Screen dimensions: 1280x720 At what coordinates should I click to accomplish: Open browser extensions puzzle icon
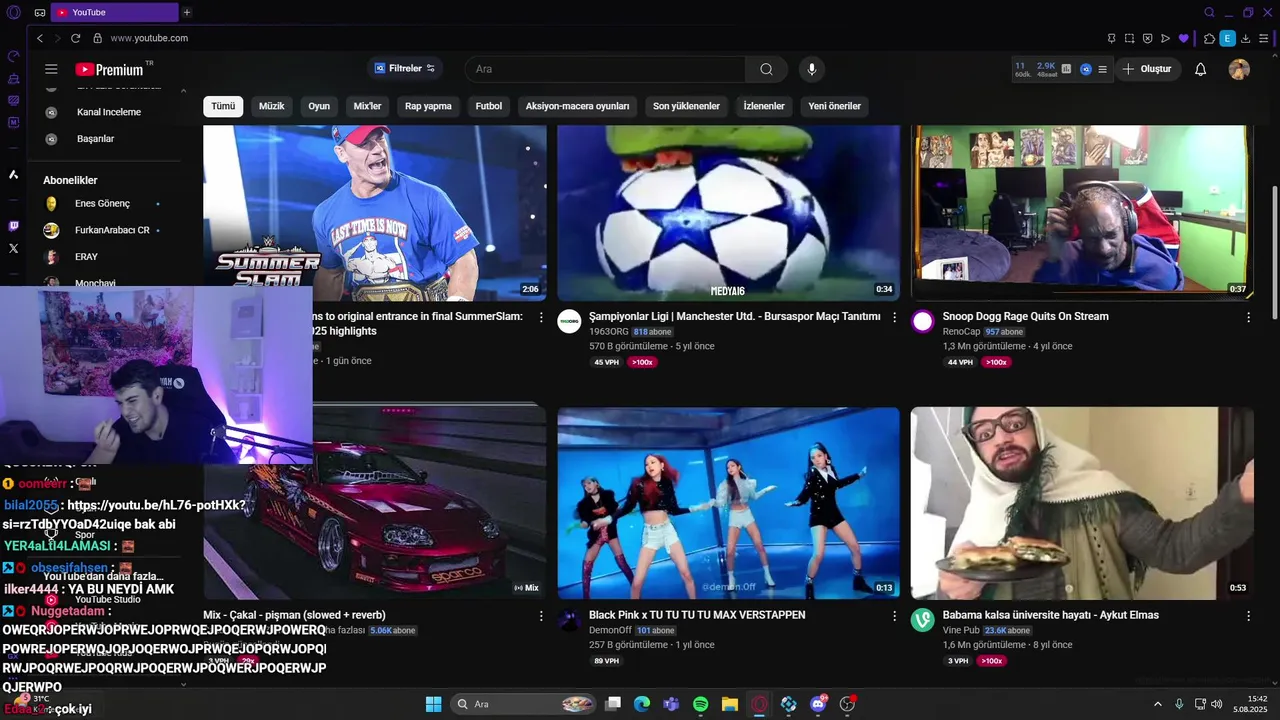(x=1209, y=38)
